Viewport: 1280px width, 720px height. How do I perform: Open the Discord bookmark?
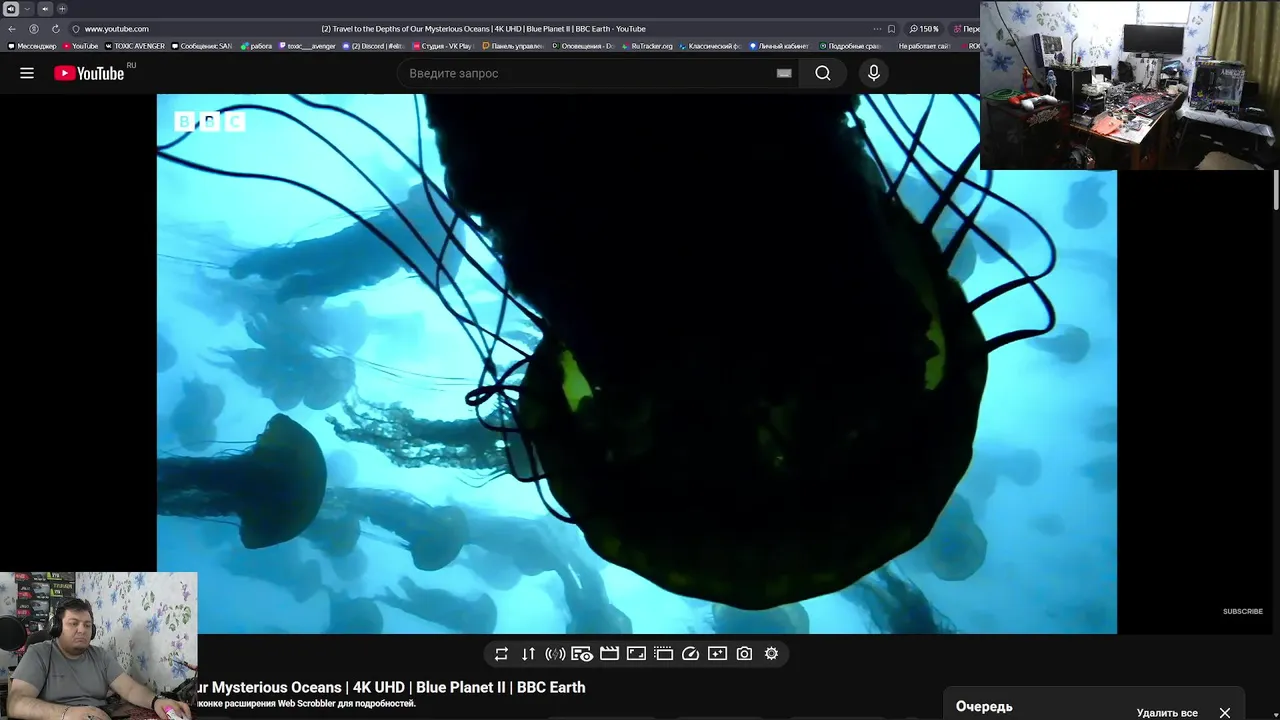coord(372,46)
